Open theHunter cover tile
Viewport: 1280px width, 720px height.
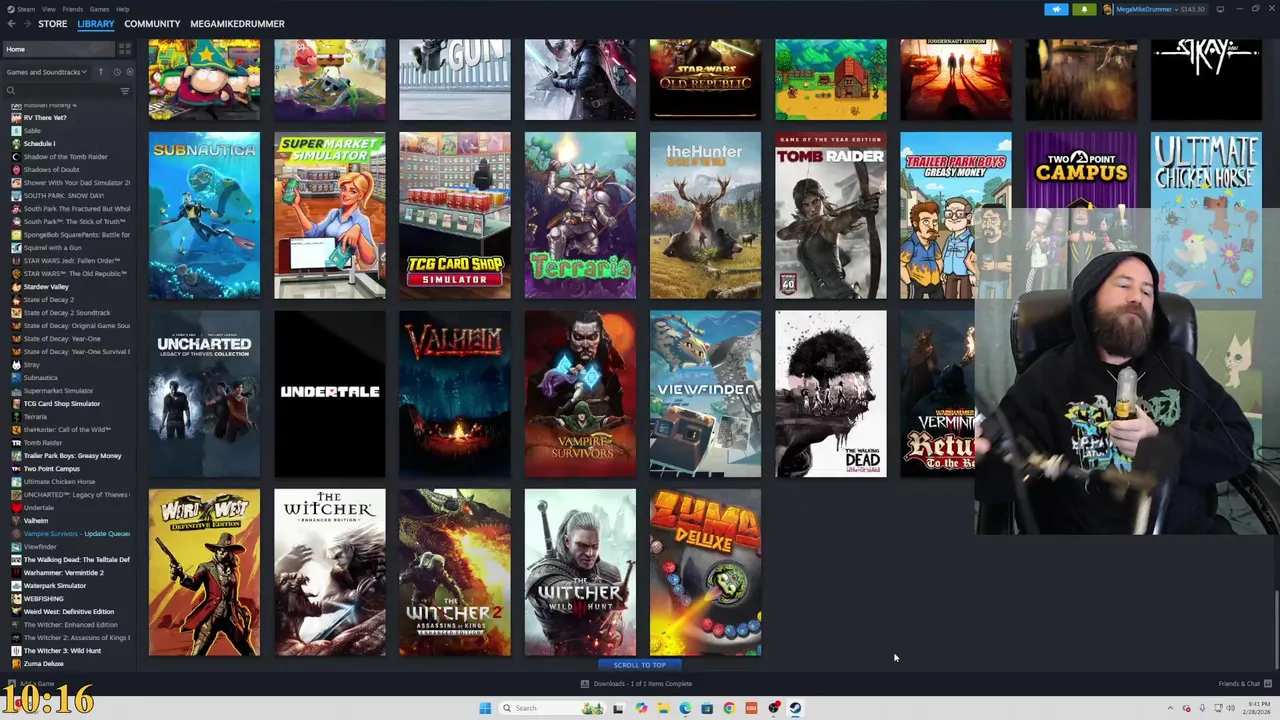[x=705, y=216]
